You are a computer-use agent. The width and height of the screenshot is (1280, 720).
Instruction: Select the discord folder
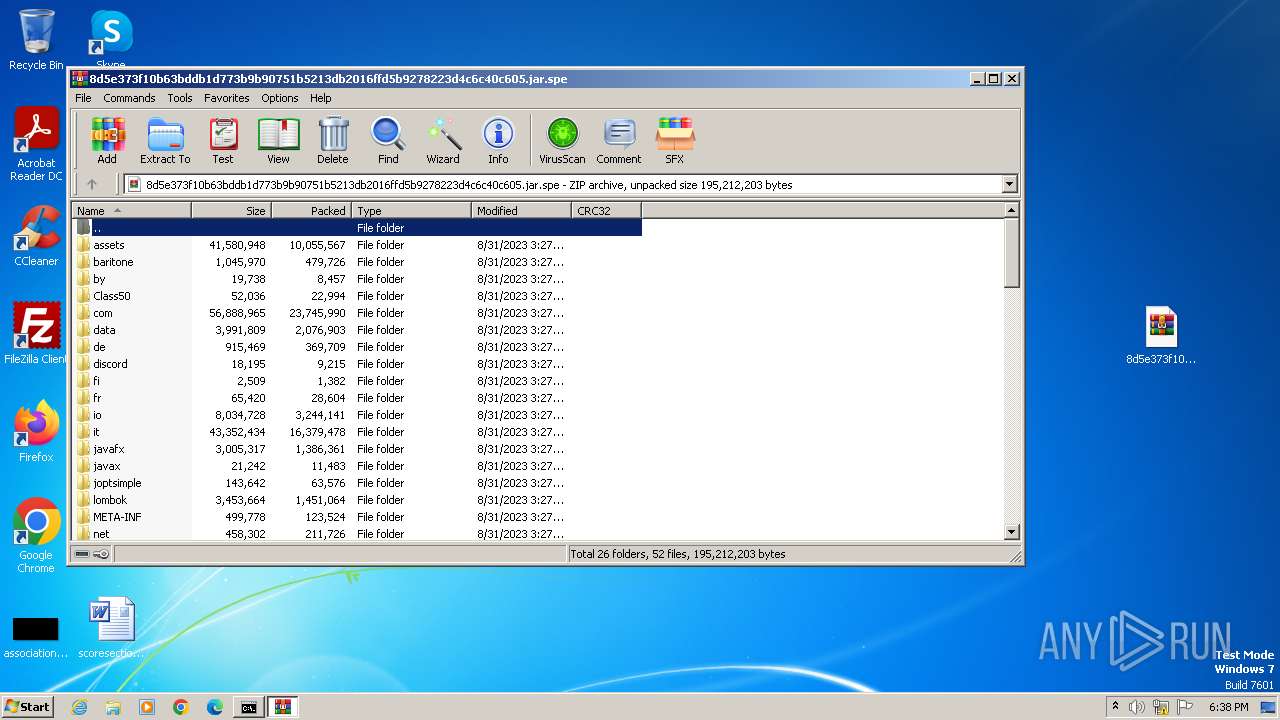point(110,364)
